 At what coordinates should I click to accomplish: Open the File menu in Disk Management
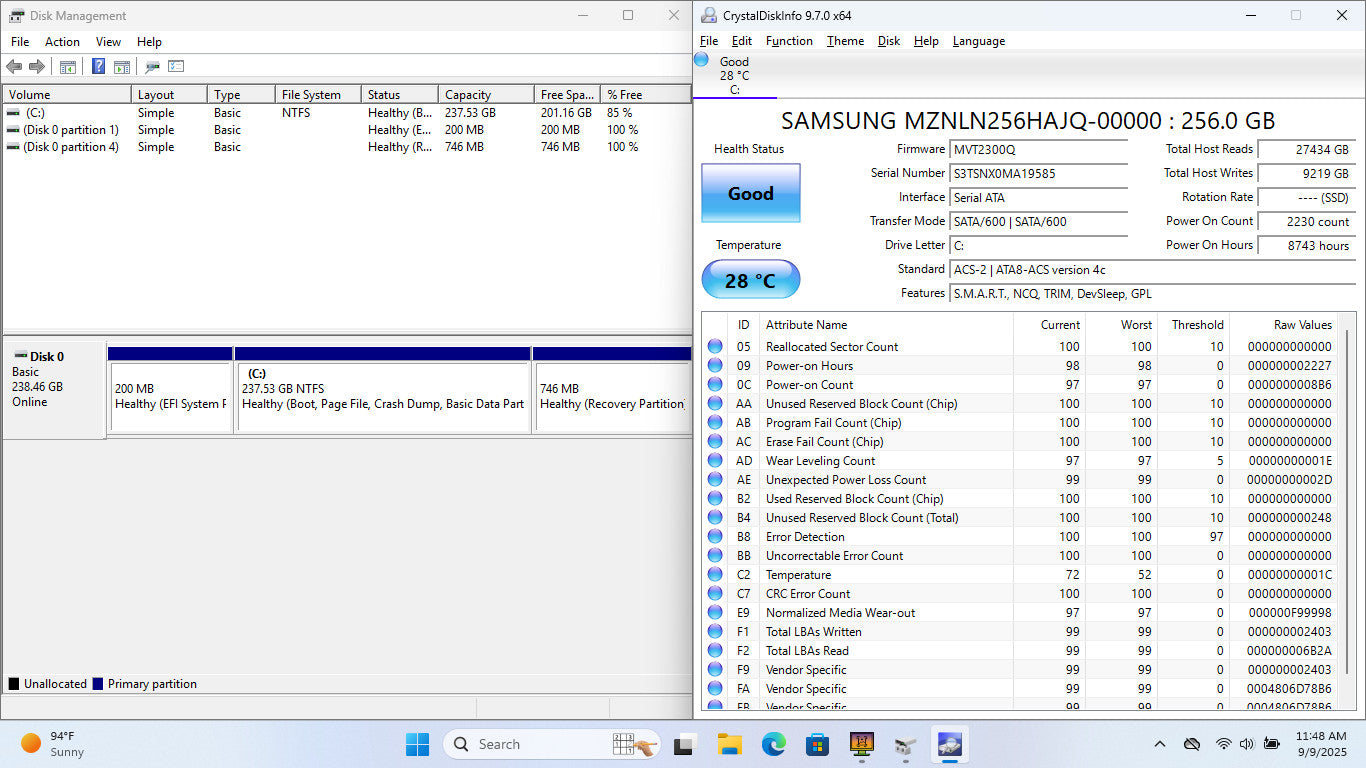20,42
